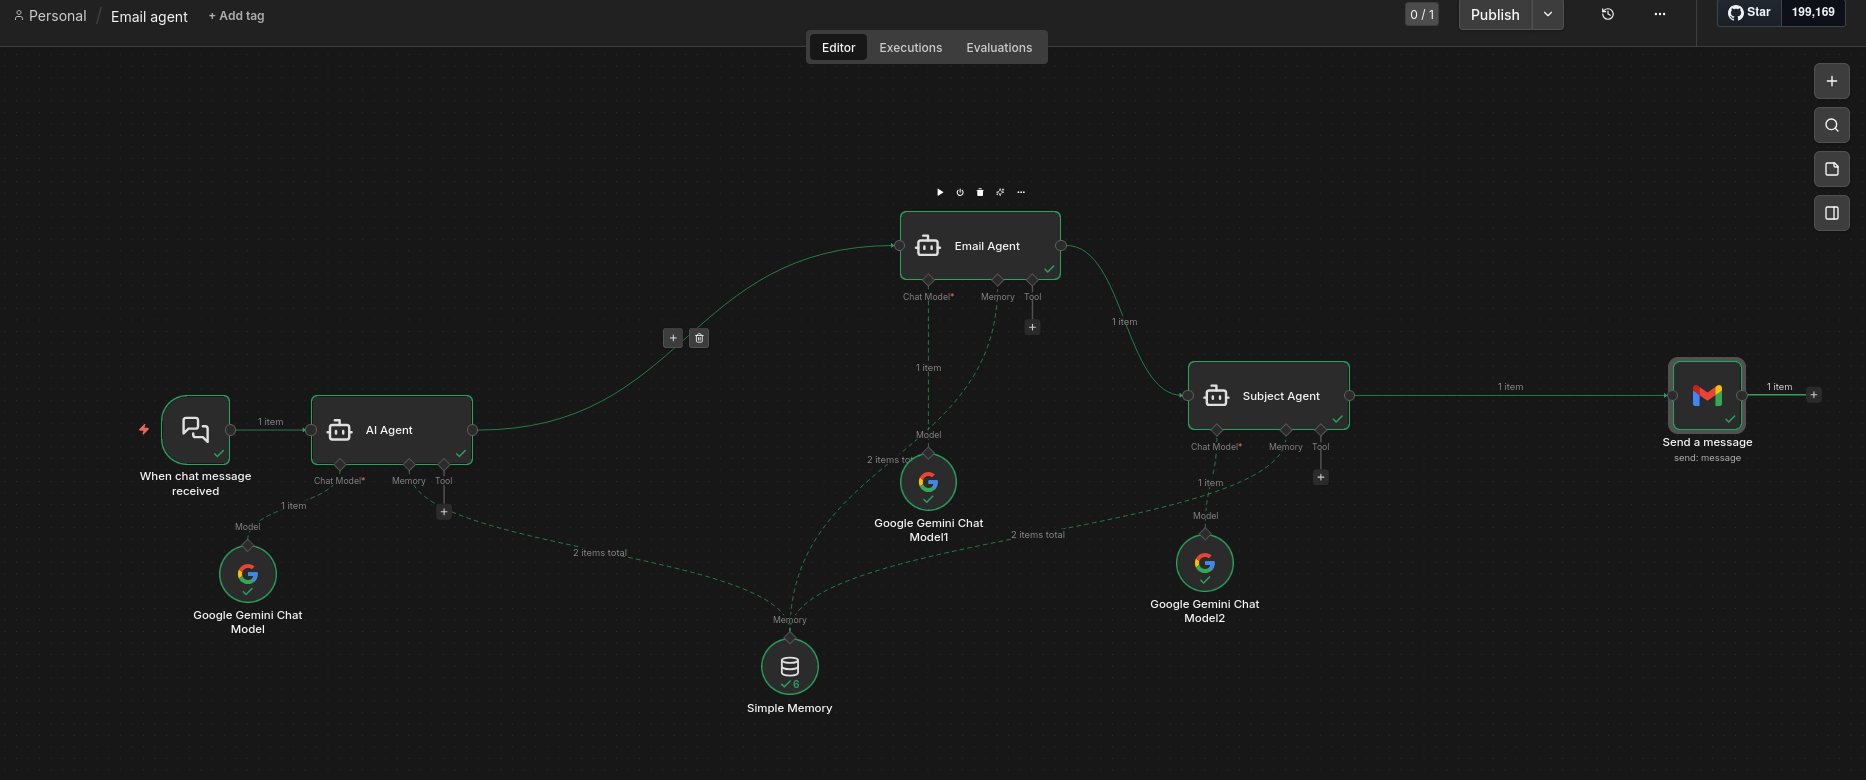This screenshot has width=1866, height=780.
Task: Click the chat trigger lightning bolt icon
Action: tap(144, 430)
